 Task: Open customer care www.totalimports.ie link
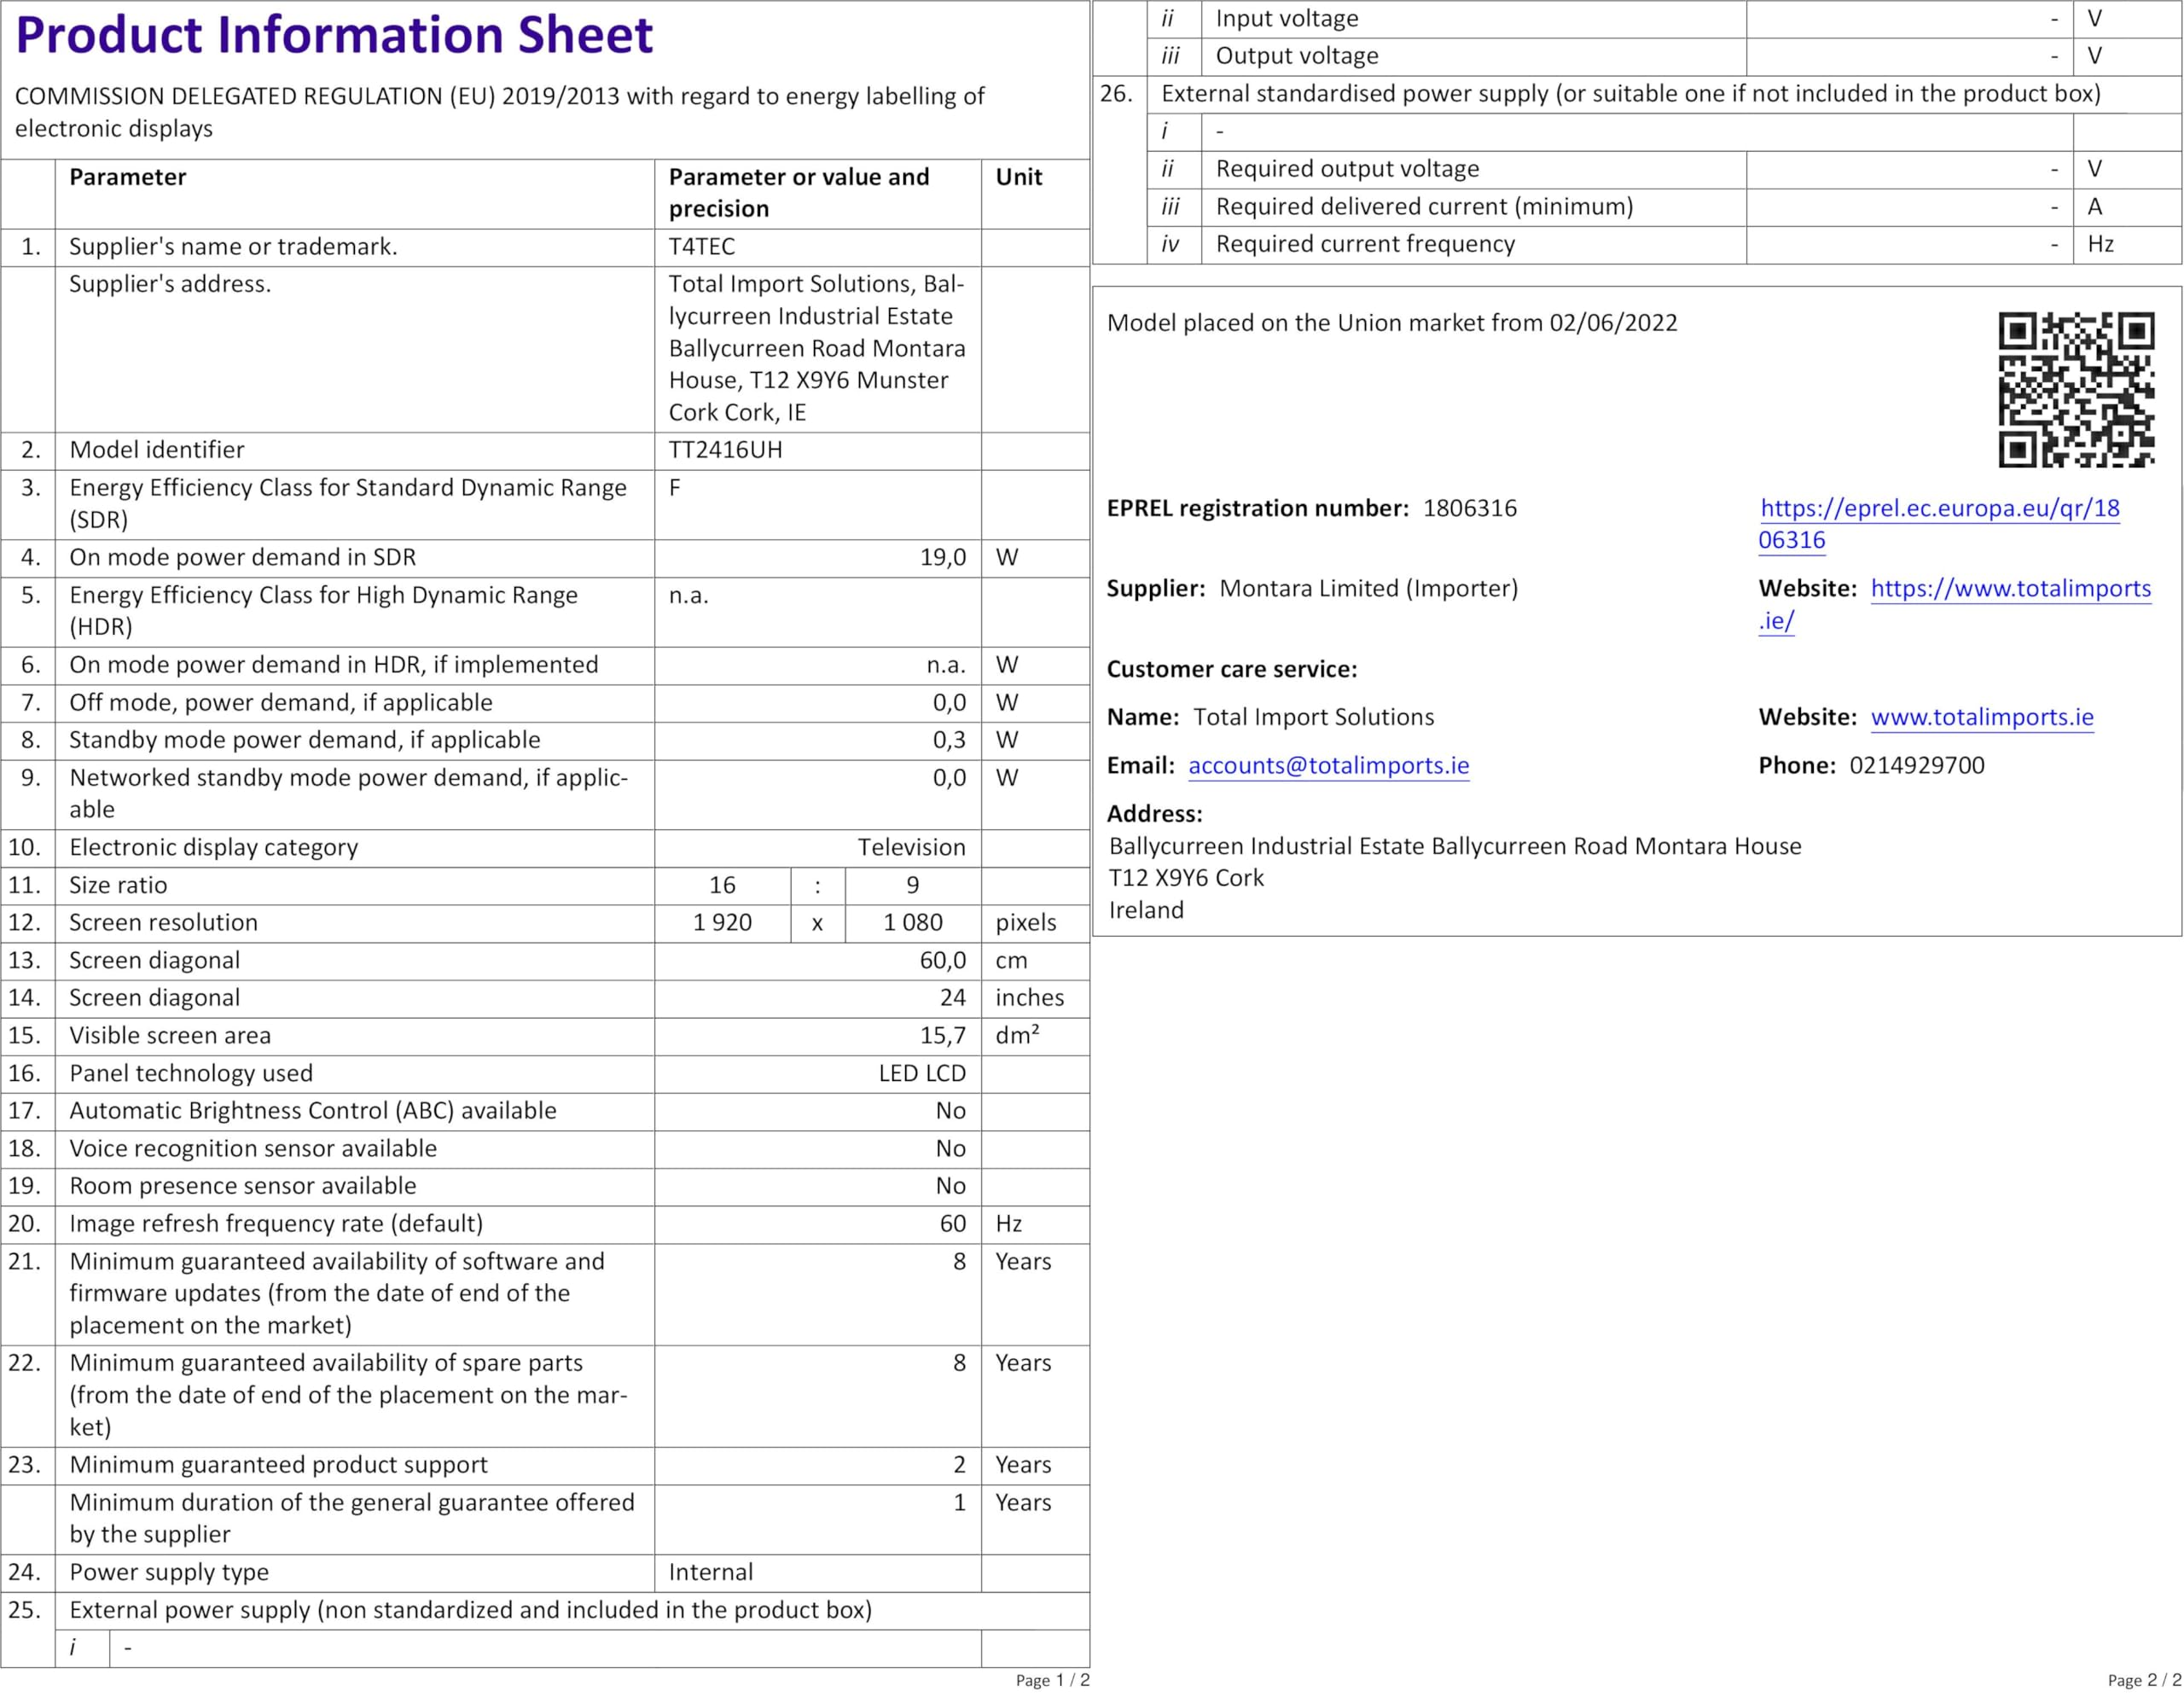click(x=1981, y=717)
